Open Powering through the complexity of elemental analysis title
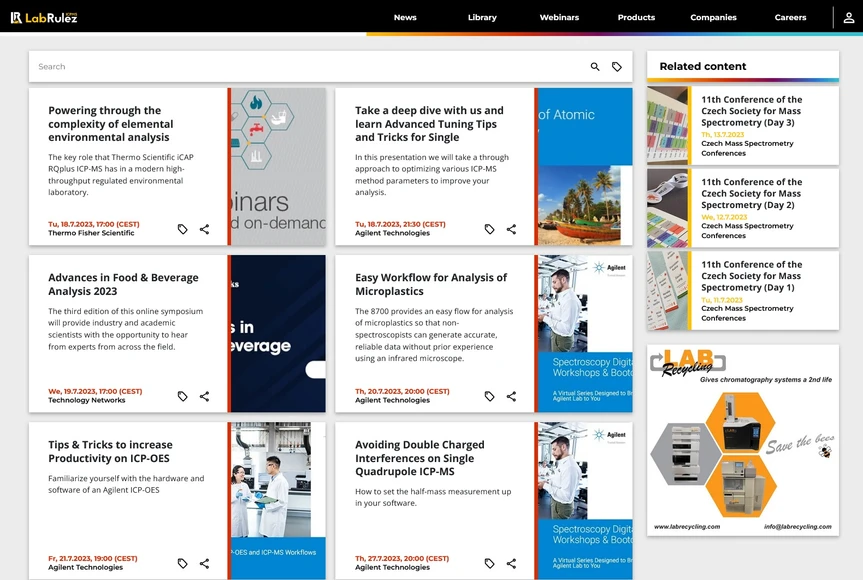The image size is (863, 580). coord(111,124)
